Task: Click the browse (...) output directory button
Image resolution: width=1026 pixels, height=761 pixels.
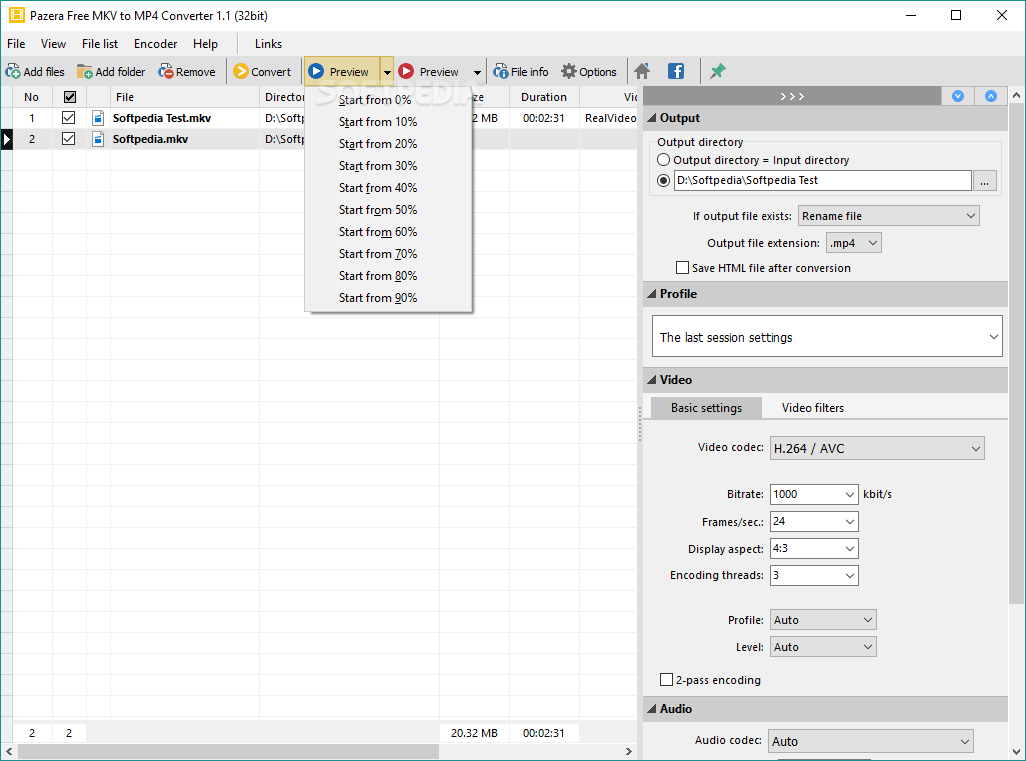Action: click(x=984, y=181)
